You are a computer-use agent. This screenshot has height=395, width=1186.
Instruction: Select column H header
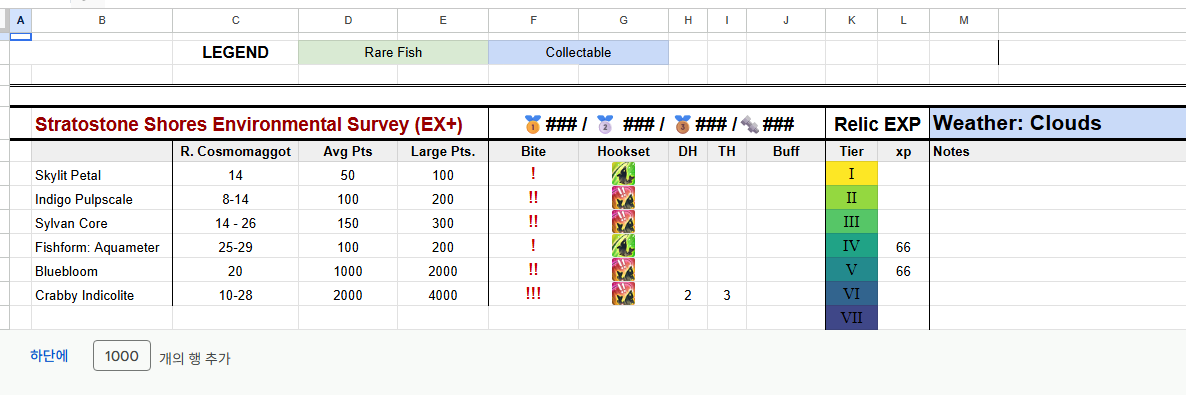pyautogui.click(x=688, y=20)
